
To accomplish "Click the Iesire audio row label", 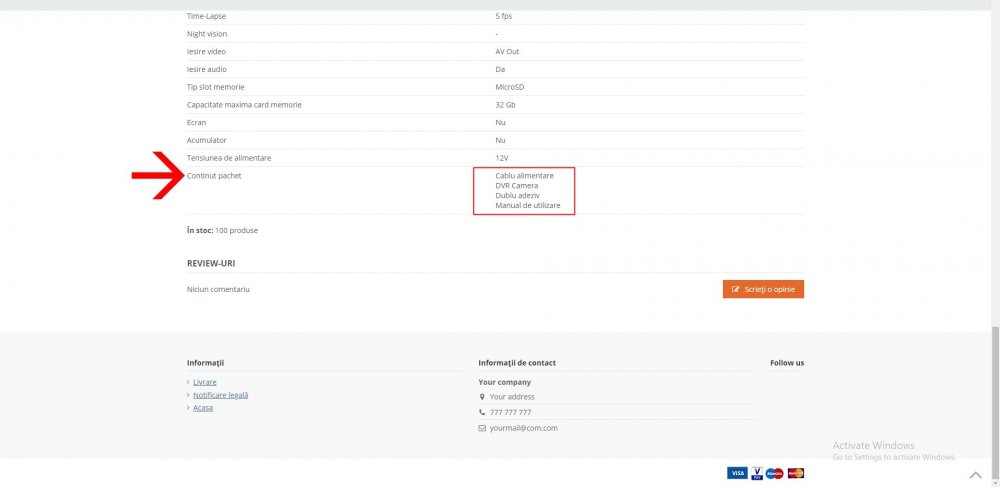I will [x=207, y=69].
